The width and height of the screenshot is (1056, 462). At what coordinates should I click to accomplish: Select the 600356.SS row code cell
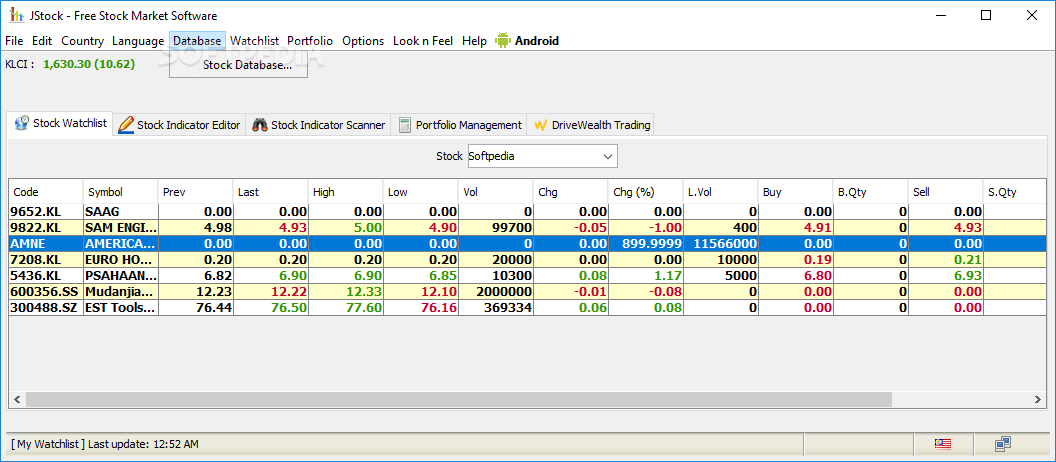tap(46, 292)
